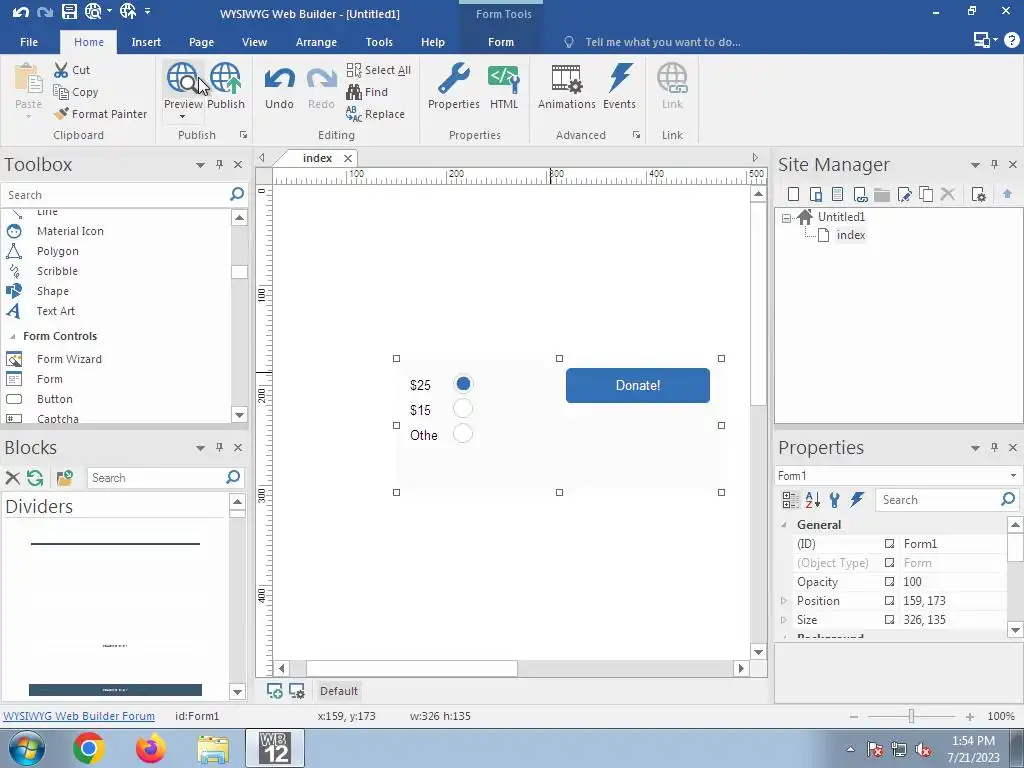Click the blocks folder icon in Blocks panel
Screen dimensions: 1024x768
(64, 478)
